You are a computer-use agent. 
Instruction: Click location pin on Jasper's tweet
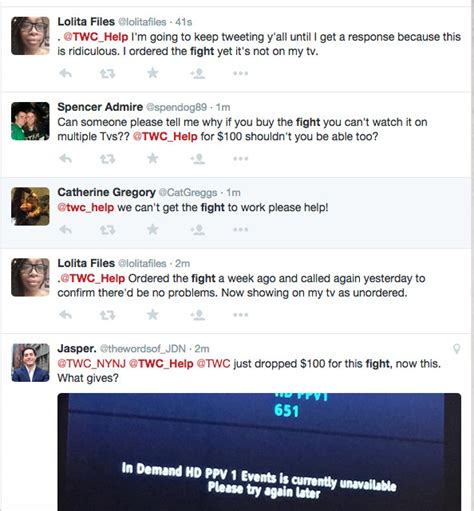pyautogui.click(x=457, y=349)
